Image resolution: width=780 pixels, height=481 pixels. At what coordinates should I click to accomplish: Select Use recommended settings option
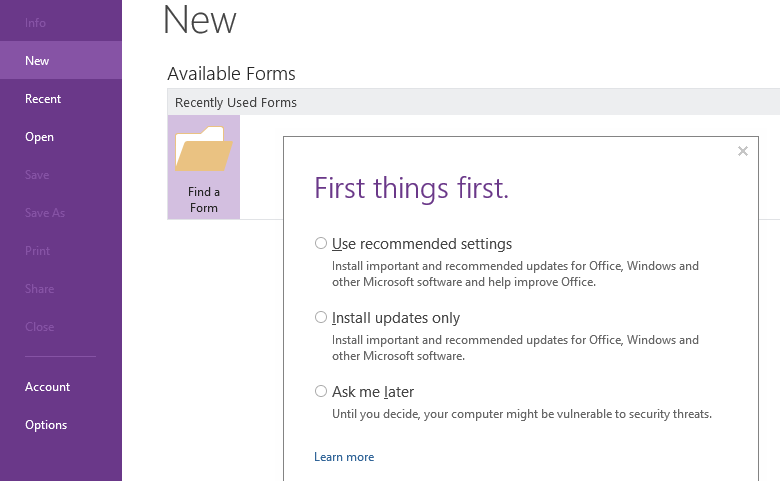point(321,243)
